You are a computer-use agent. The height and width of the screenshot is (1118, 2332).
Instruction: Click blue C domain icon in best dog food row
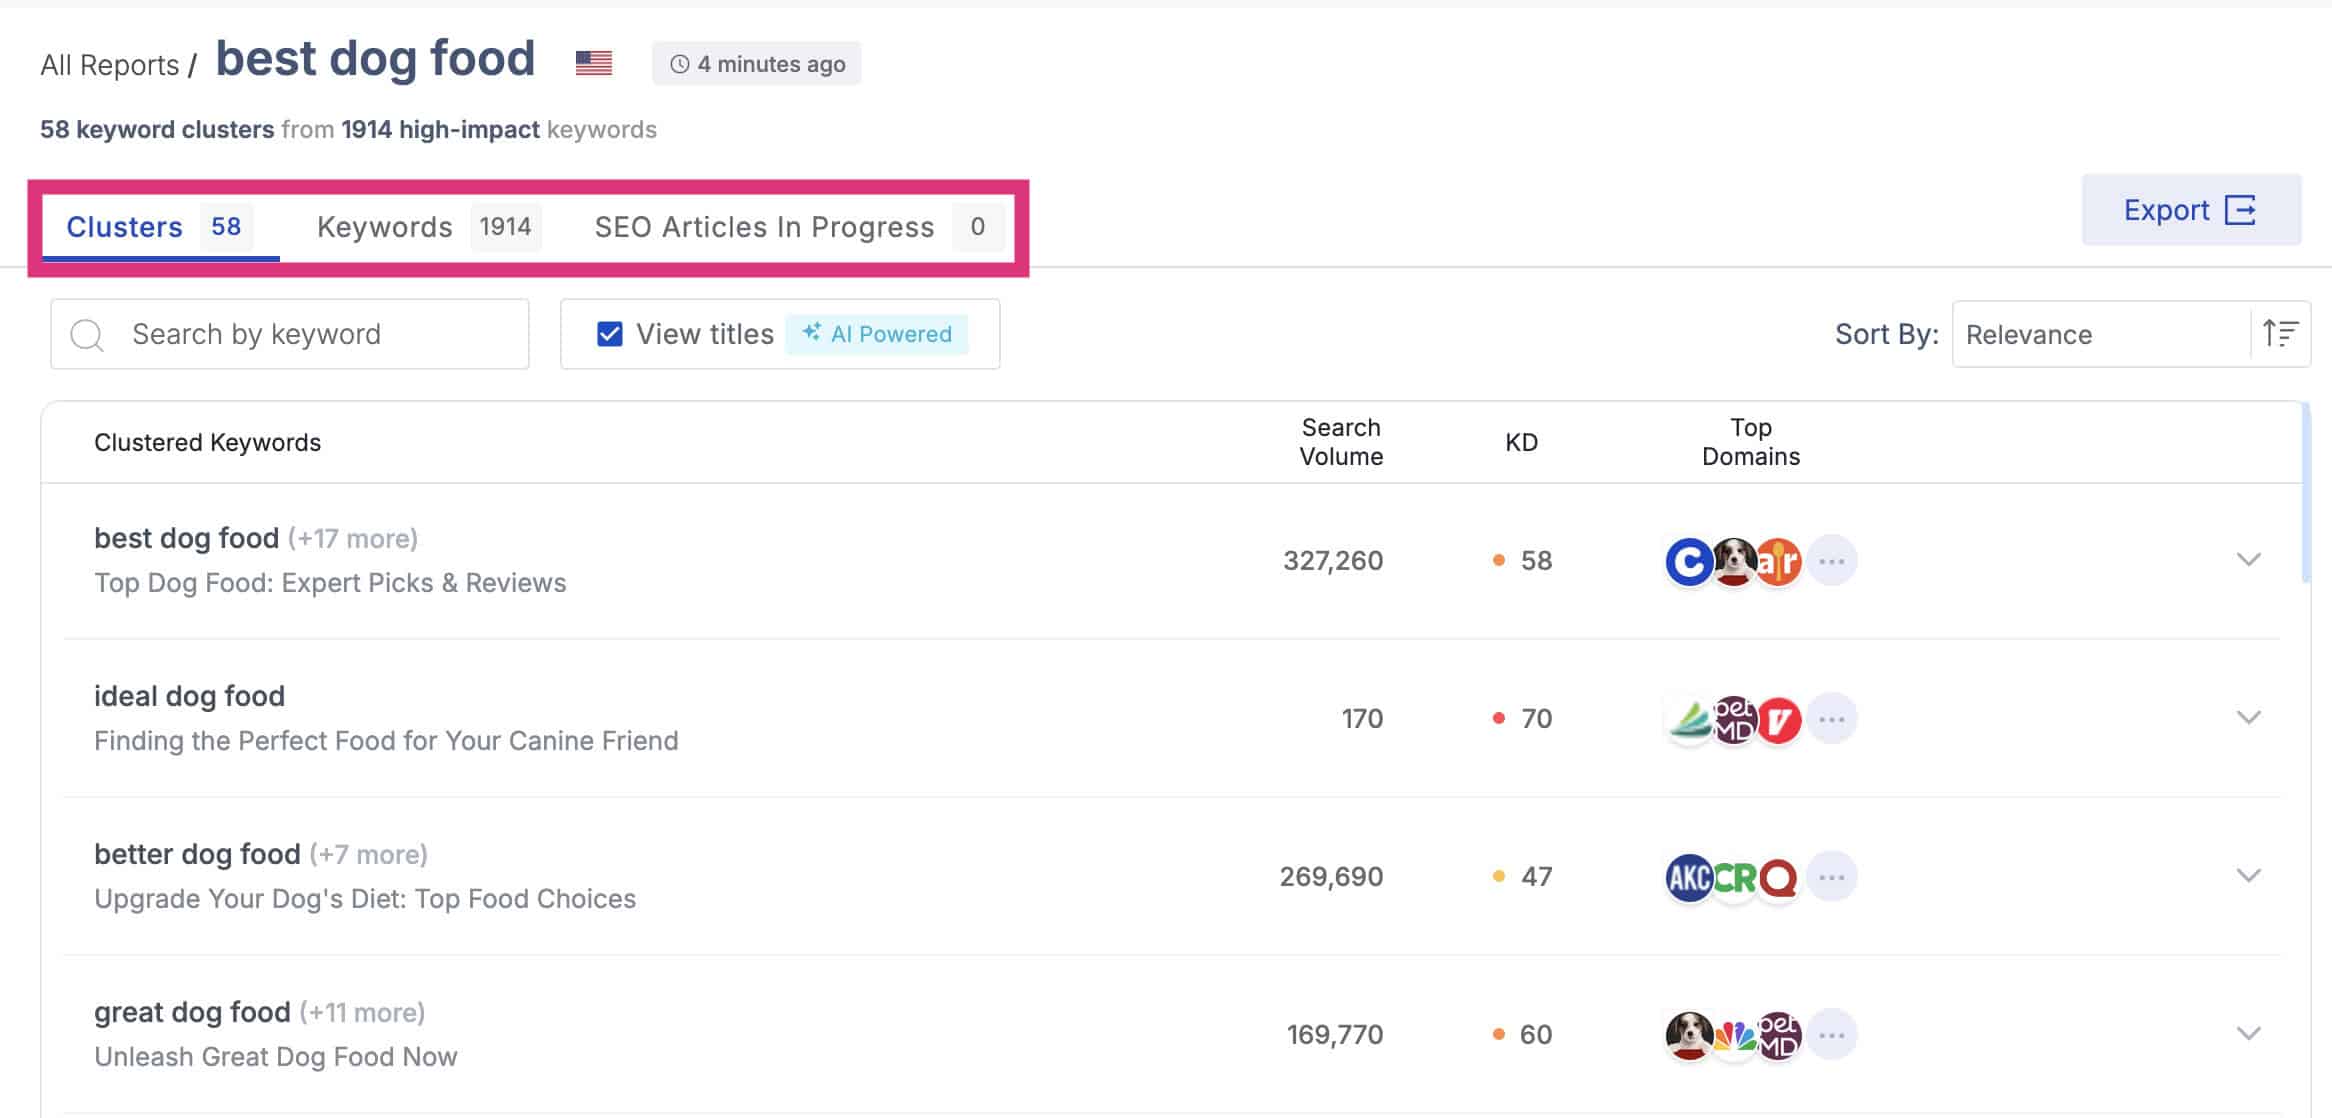coord(1689,561)
